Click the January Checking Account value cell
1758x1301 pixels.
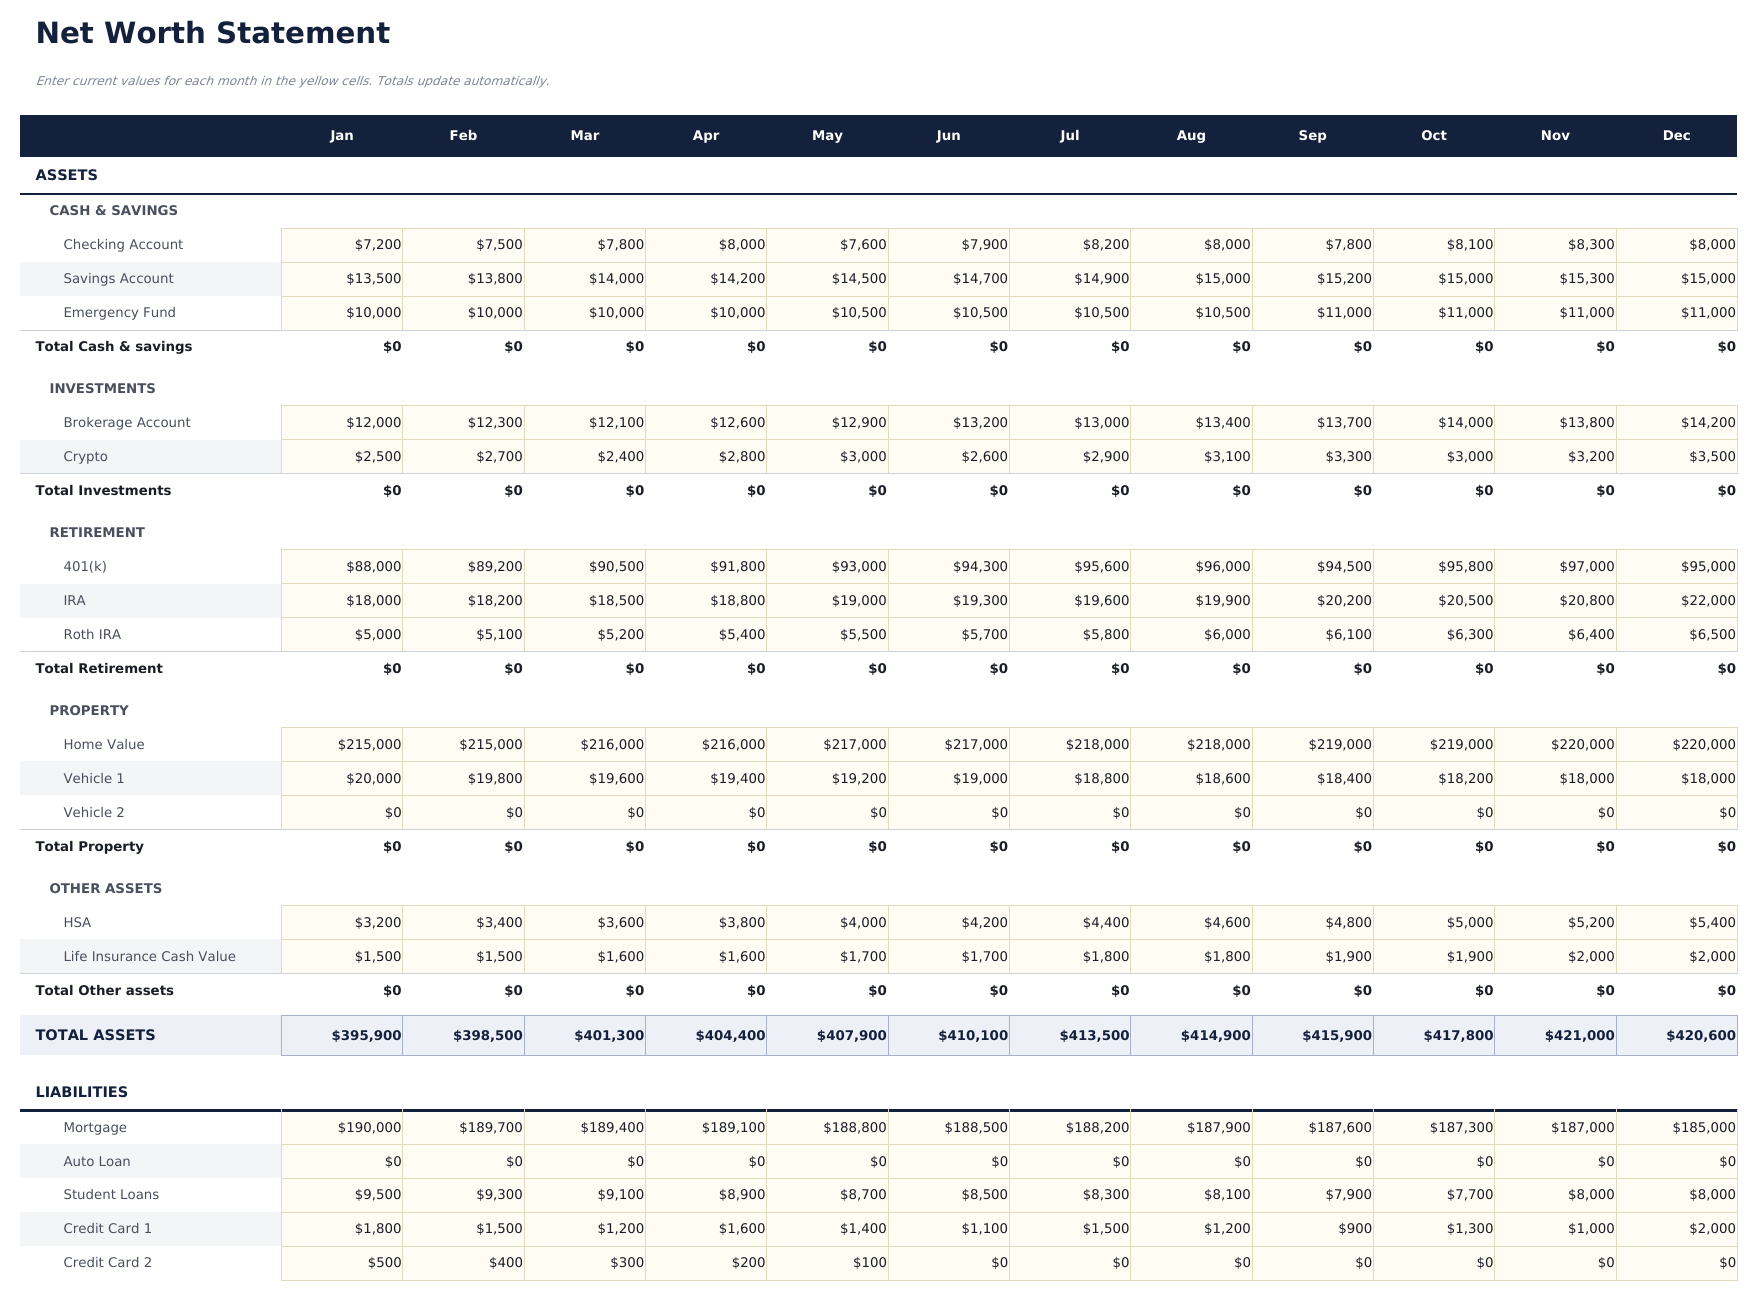coord(342,244)
